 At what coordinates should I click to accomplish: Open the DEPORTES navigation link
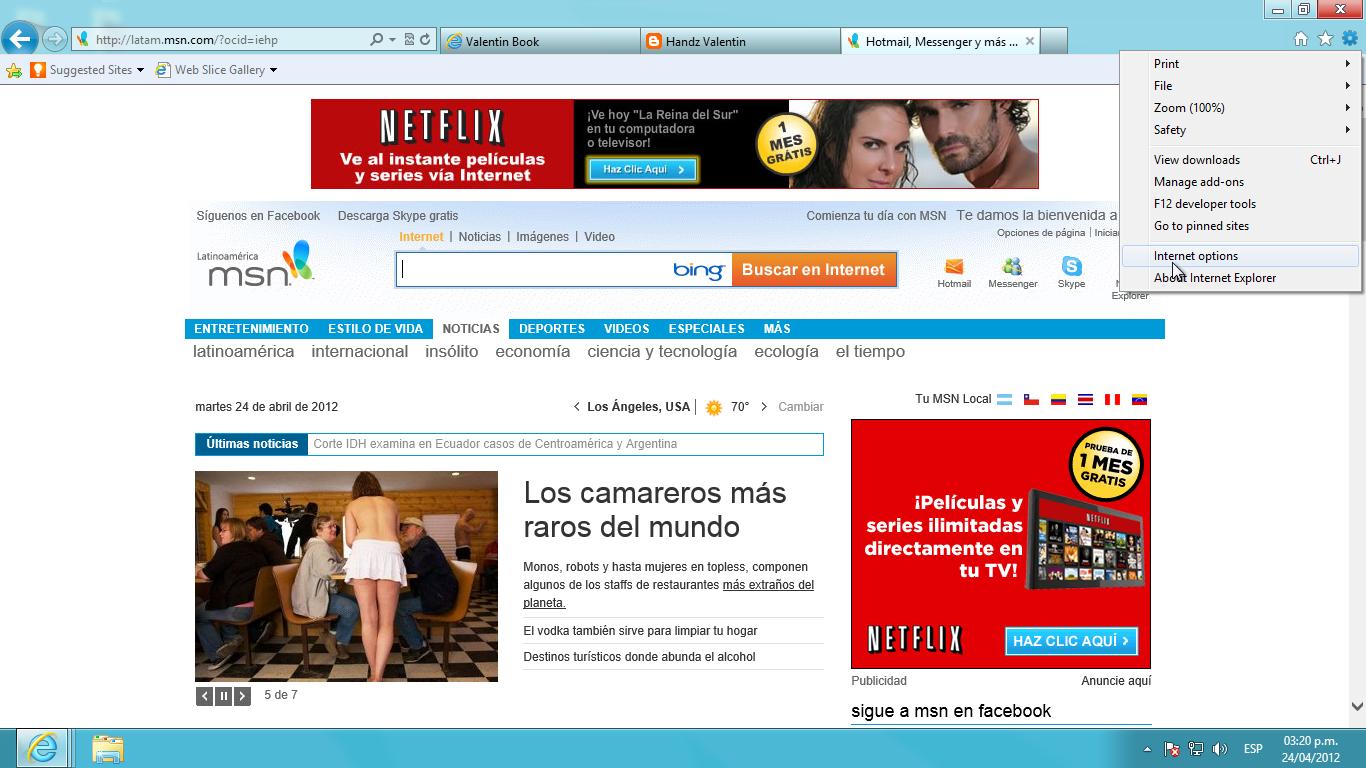coord(551,329)
